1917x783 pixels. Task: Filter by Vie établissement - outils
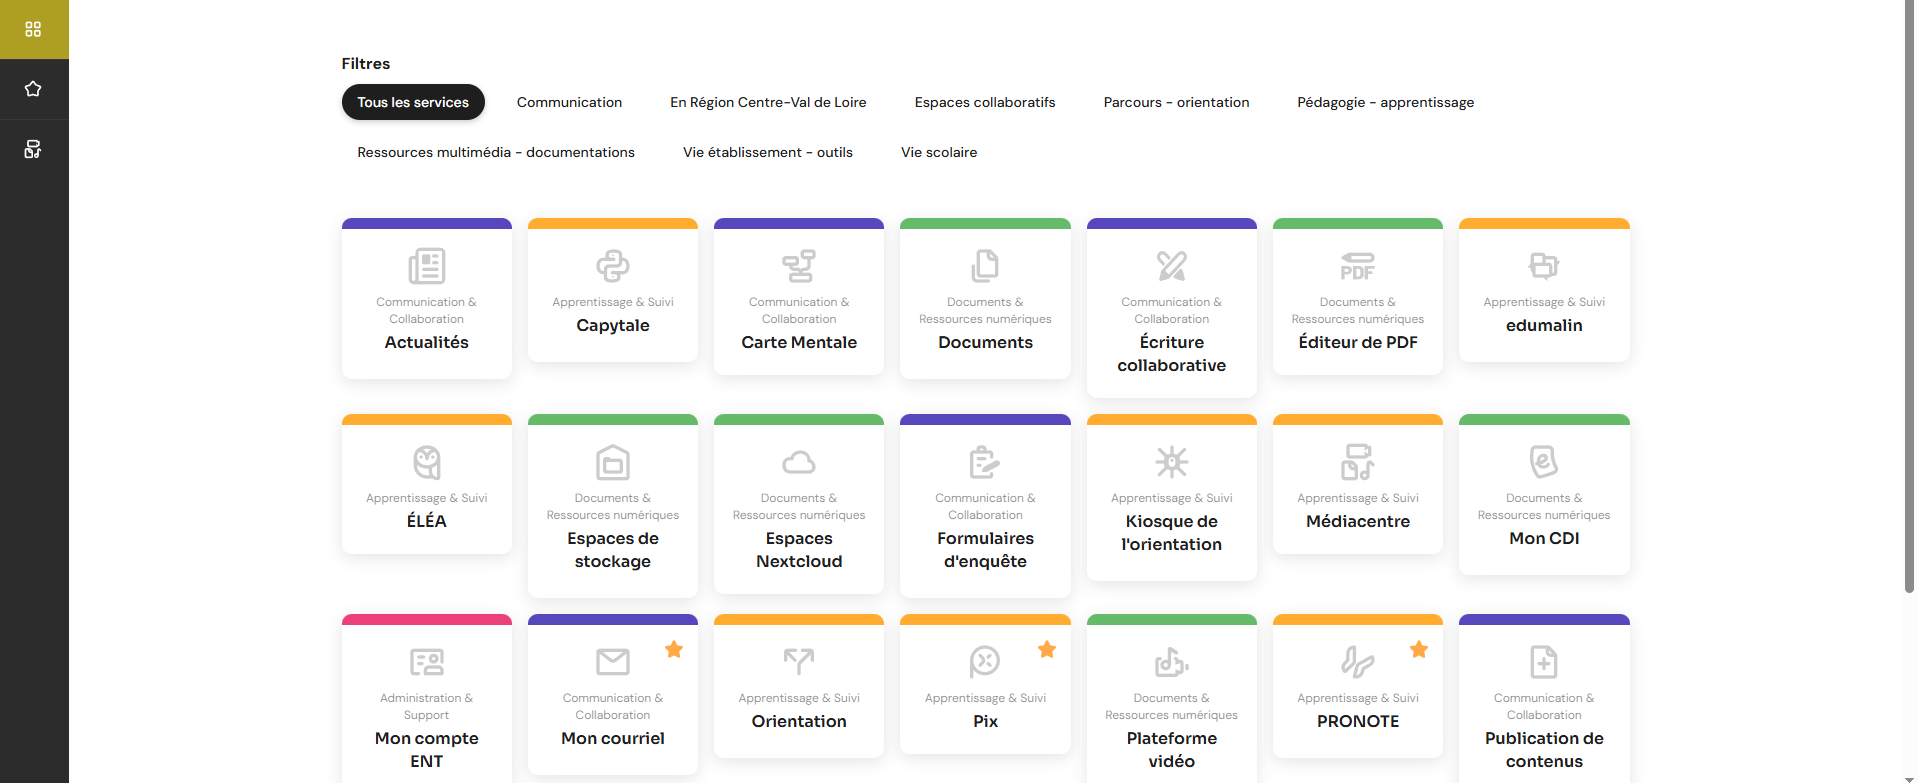[768, 152]
